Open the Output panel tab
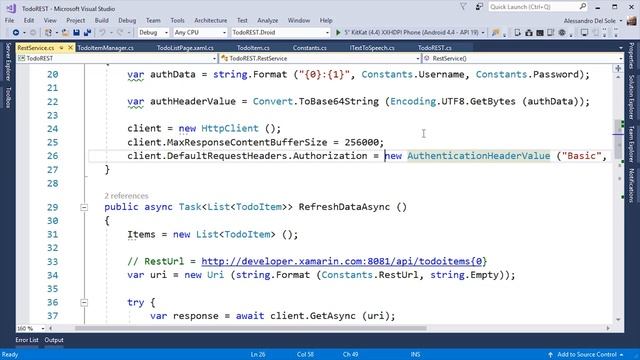The image size is (640, 360). (x=54, y=340)
